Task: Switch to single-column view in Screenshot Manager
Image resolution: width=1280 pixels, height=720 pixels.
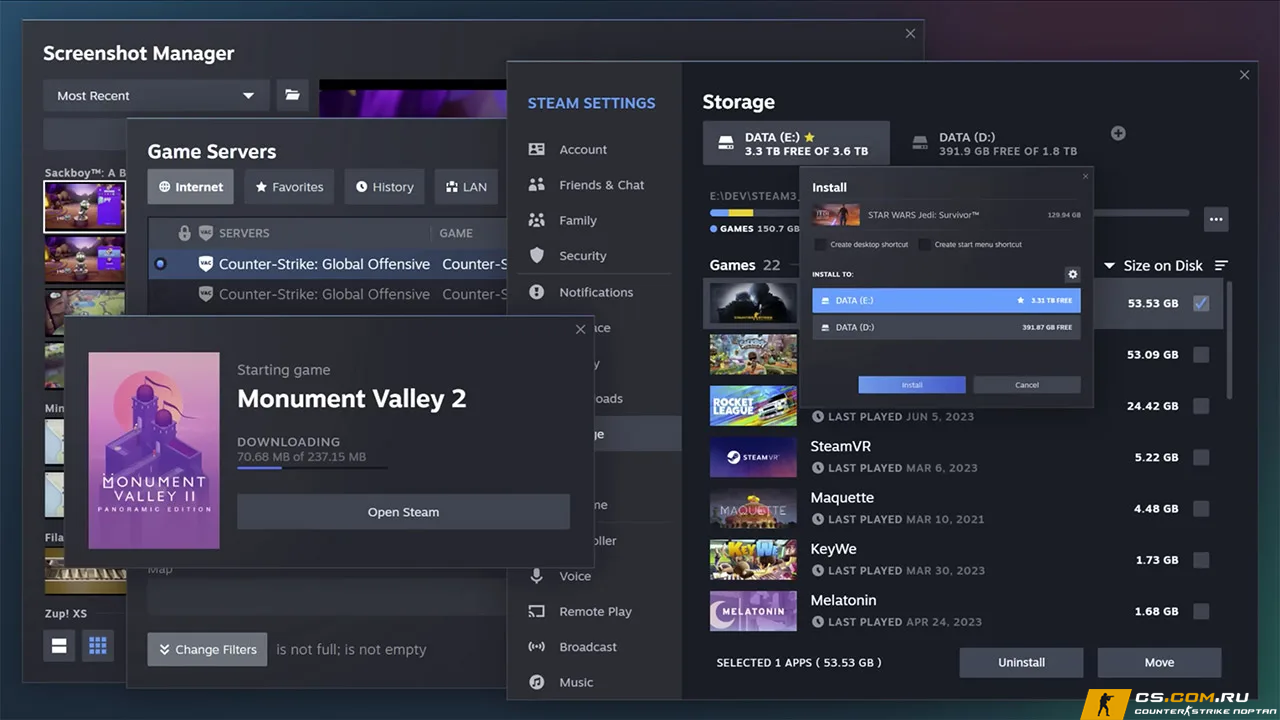Action: [59, 646]
